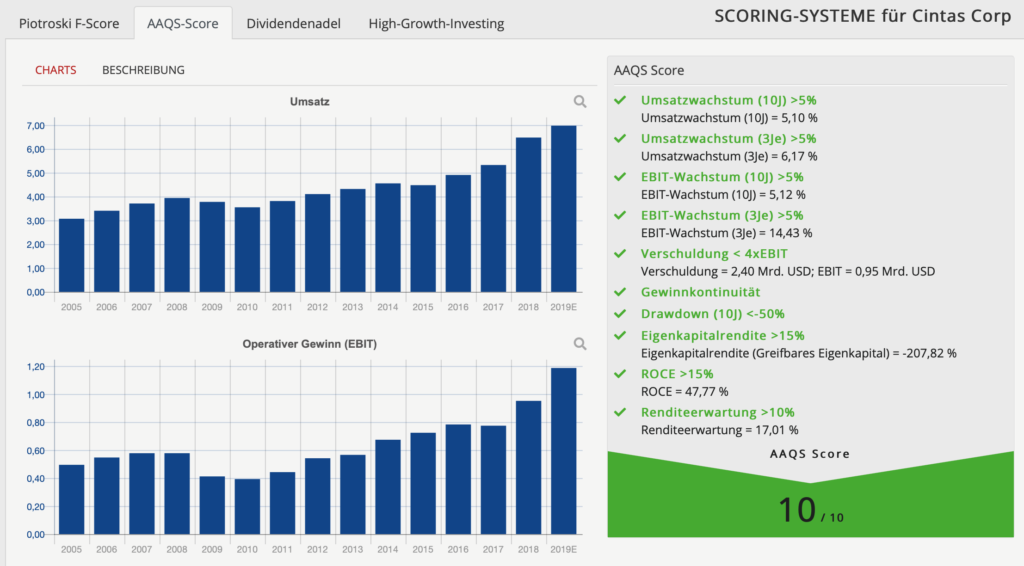This screenshot has height=566, width=1024.
Task: Click the checkmark beside Gewinnkontinuität
Action: click(x=620, y=292)
